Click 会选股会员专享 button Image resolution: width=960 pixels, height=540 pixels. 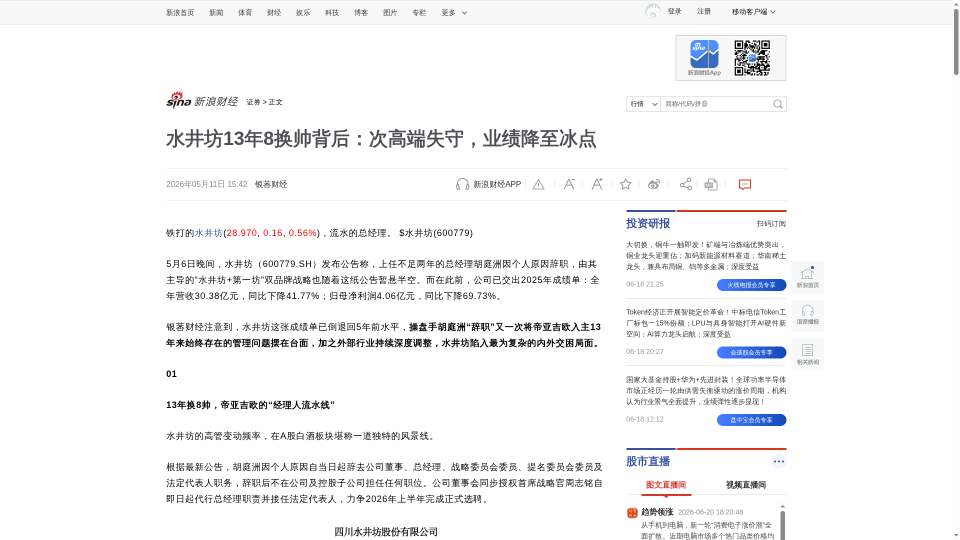pyautogui.click(x=751, y=353)
